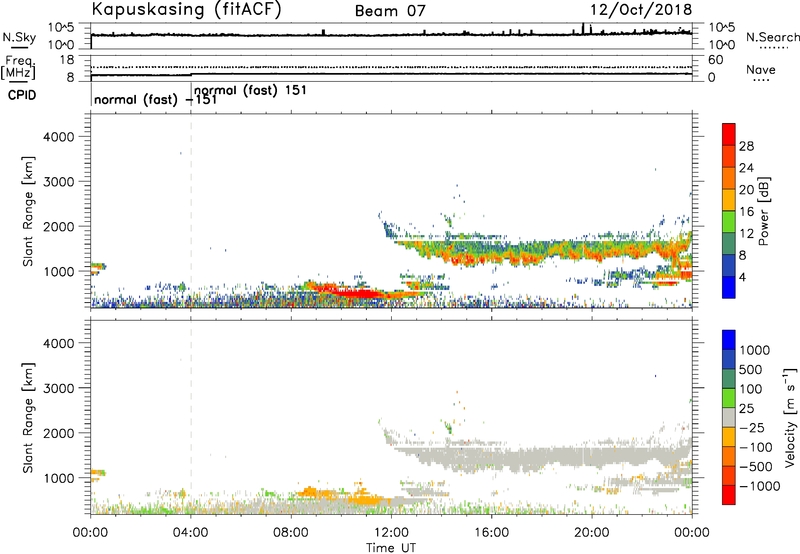Screen dimensions: 800x554
Task: Click the 60 Nave axis tick label
Action: click(715, 60)
